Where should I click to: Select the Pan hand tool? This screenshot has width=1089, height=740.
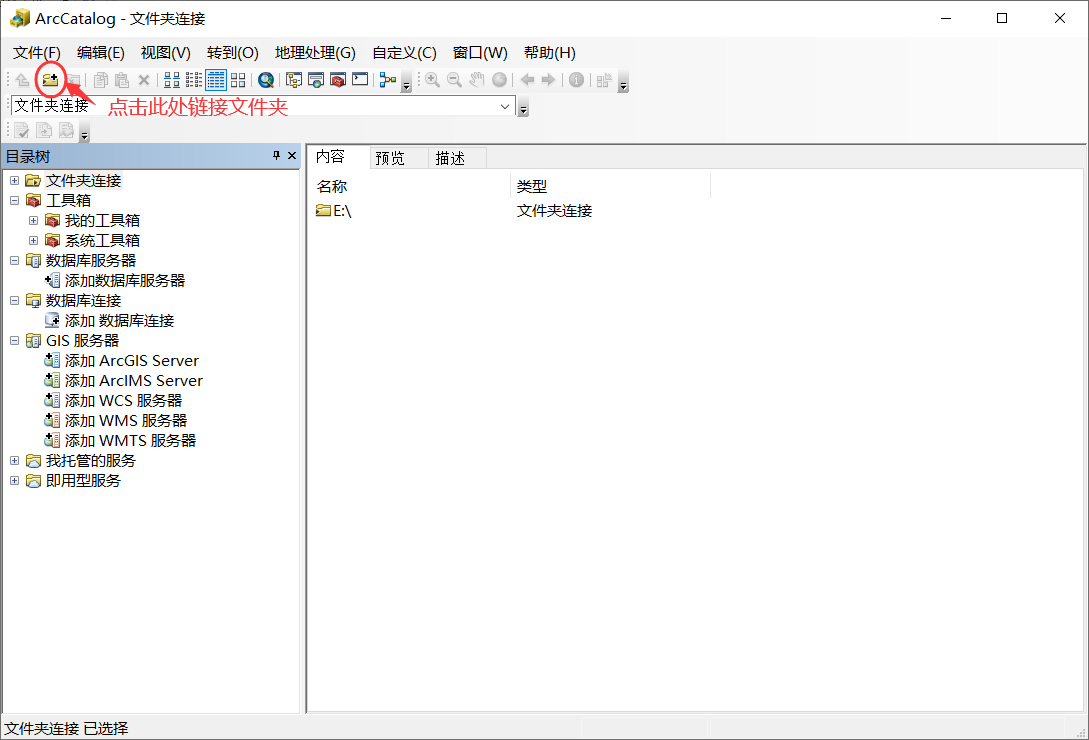(x=476, y=80)
